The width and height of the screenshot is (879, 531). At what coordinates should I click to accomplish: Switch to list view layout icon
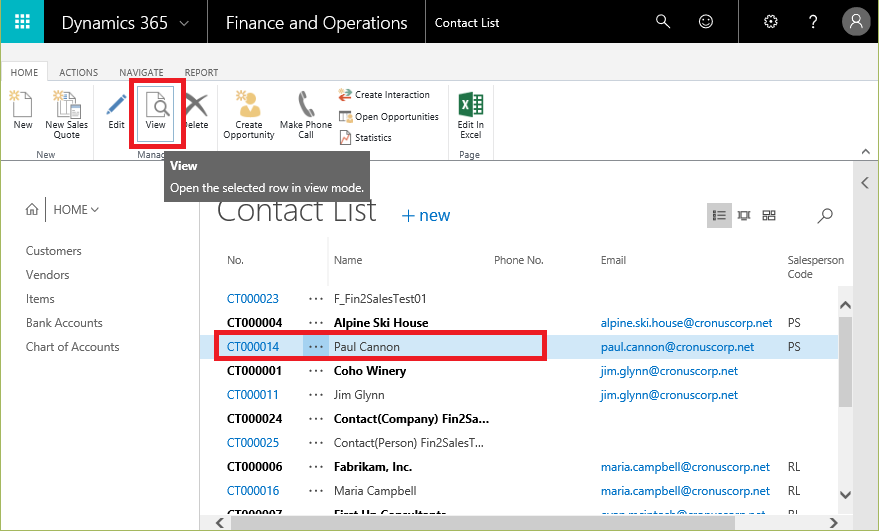tap(719, 215)
